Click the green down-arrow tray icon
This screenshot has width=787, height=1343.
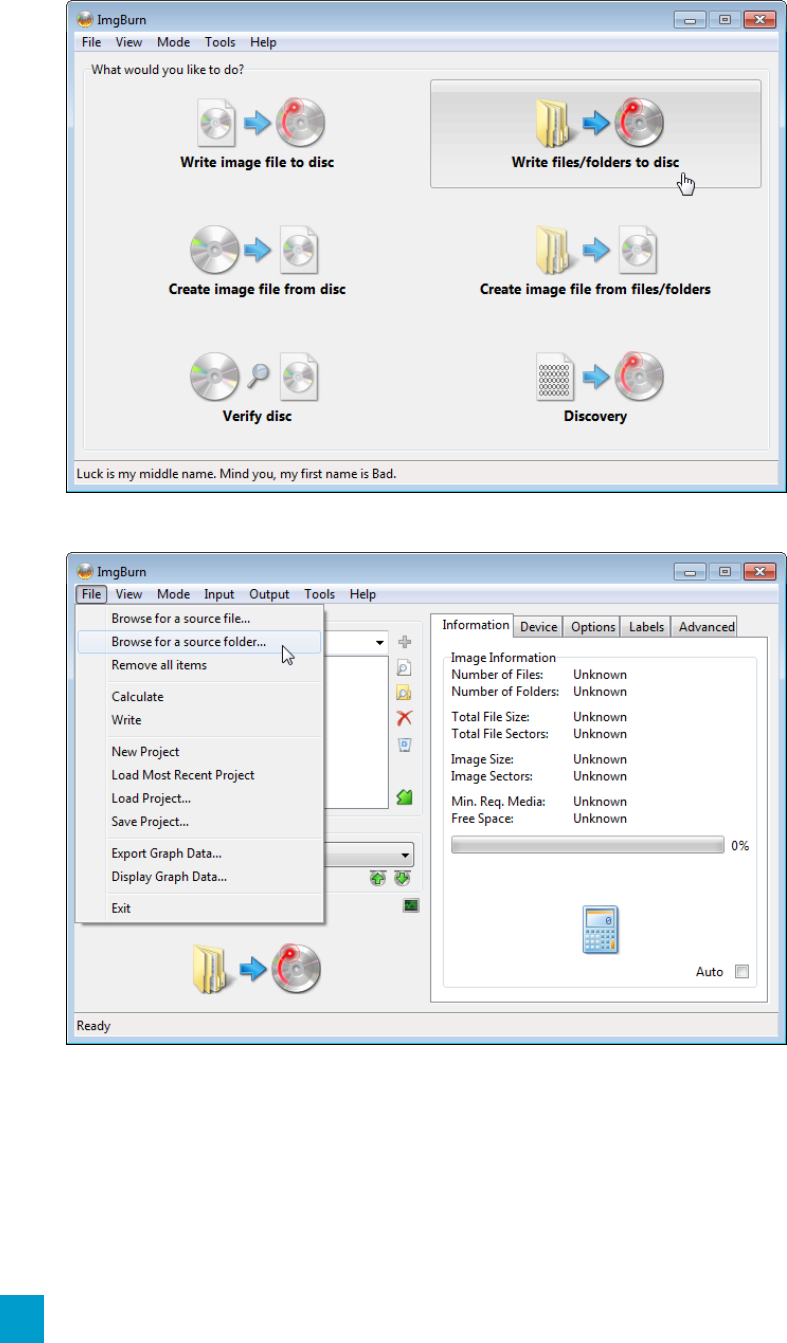(x=401, y=878)
